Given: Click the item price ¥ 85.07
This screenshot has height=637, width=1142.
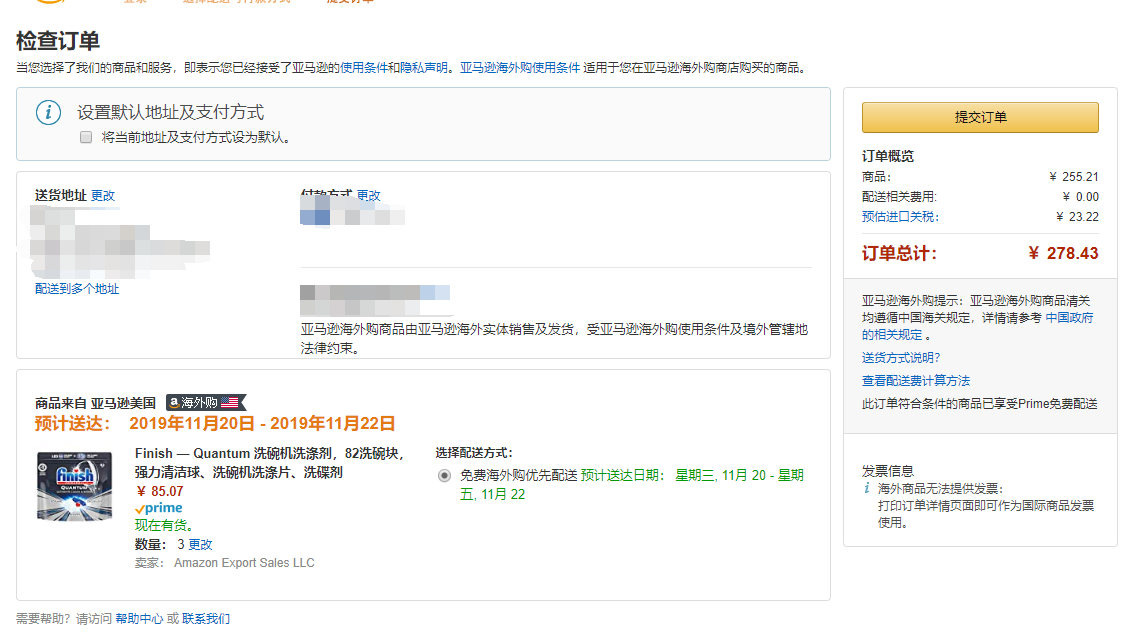Looking at the screenshot, I should pyautogui.click(x=160, y=491).
